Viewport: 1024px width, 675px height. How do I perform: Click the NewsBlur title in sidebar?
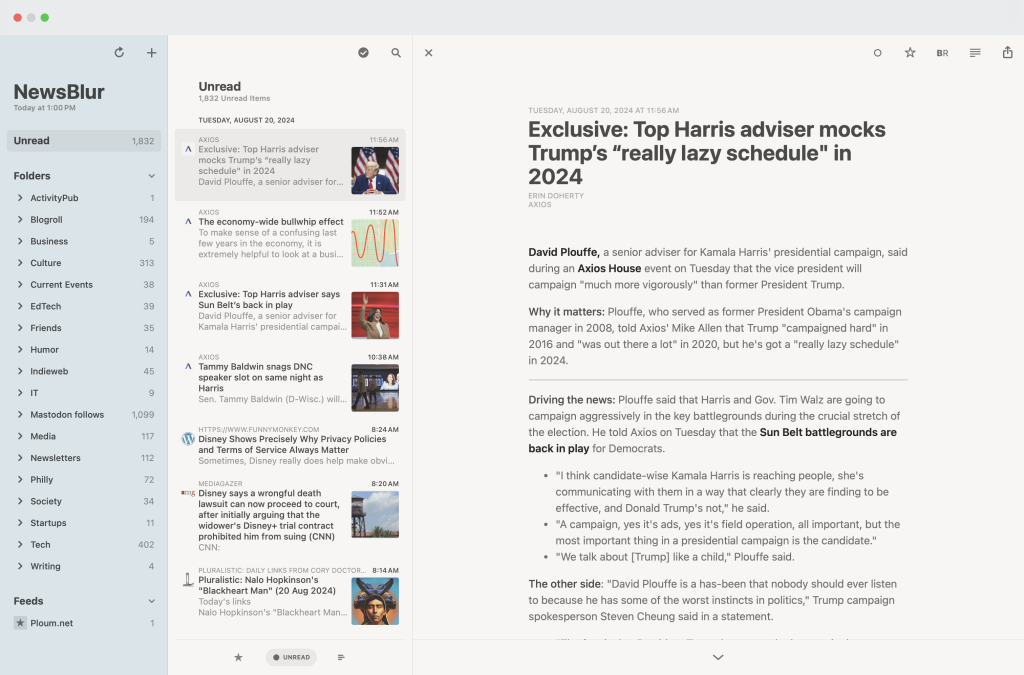point(59,92)
